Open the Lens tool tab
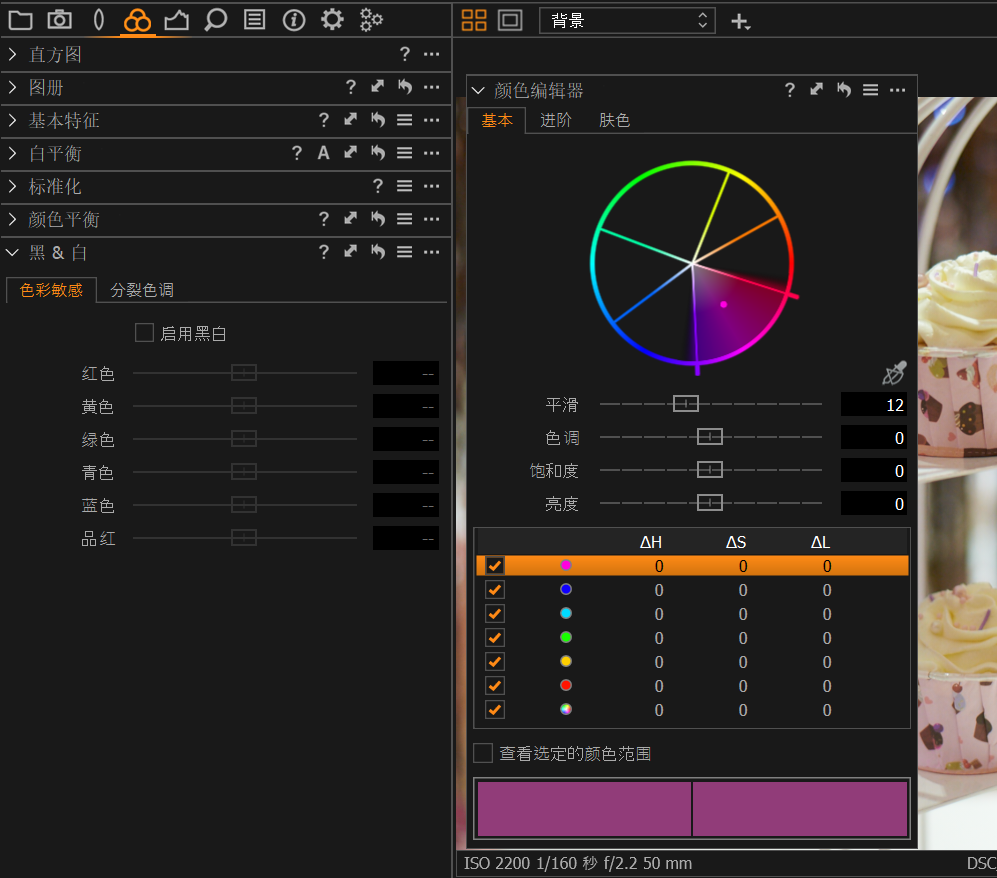The width and height of the screenshot is (997, 878). click(x=98, y=19)
